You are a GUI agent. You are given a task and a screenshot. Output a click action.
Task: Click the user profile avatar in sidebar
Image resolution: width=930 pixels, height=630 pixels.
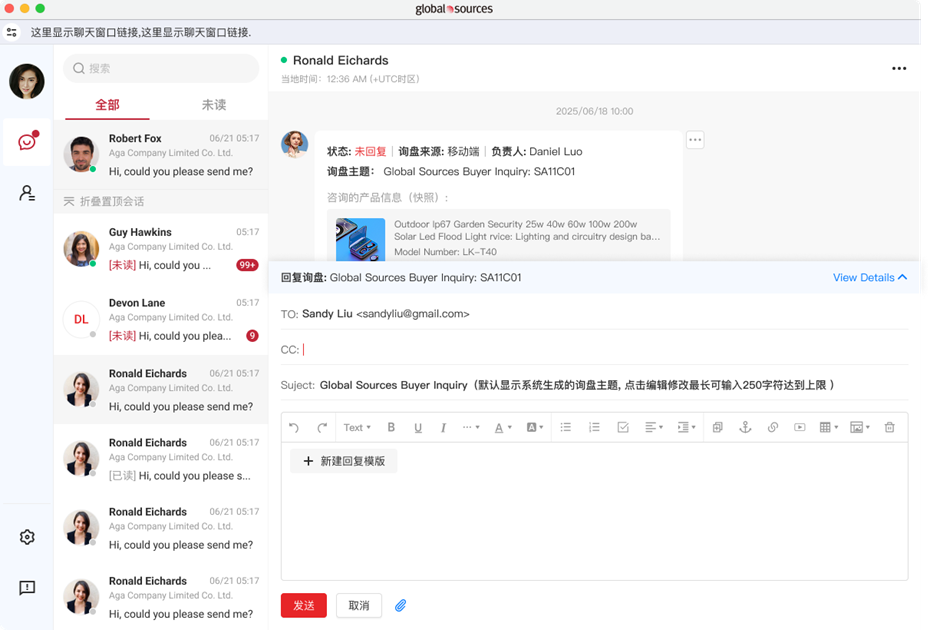point(27,81)
